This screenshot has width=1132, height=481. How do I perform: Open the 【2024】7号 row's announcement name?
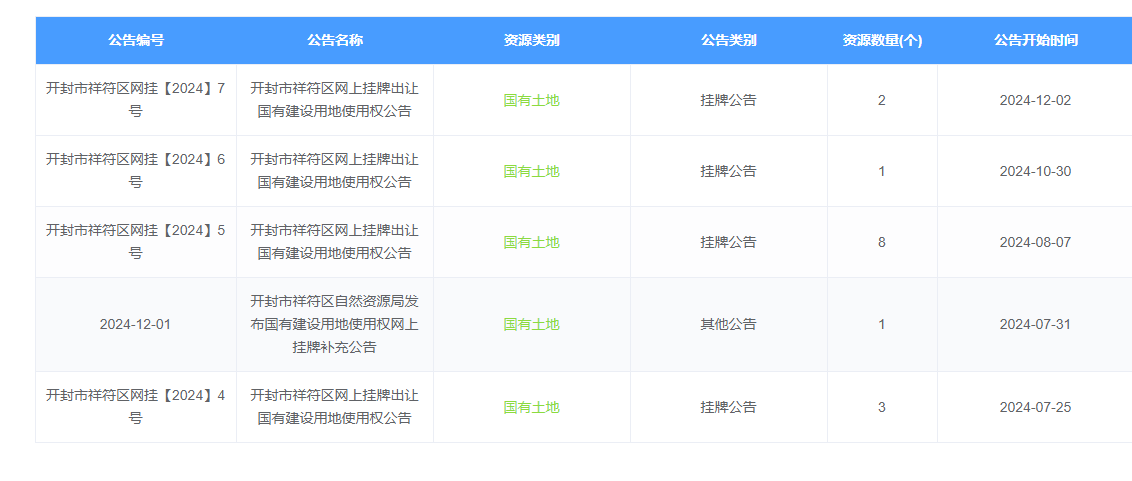334,100
